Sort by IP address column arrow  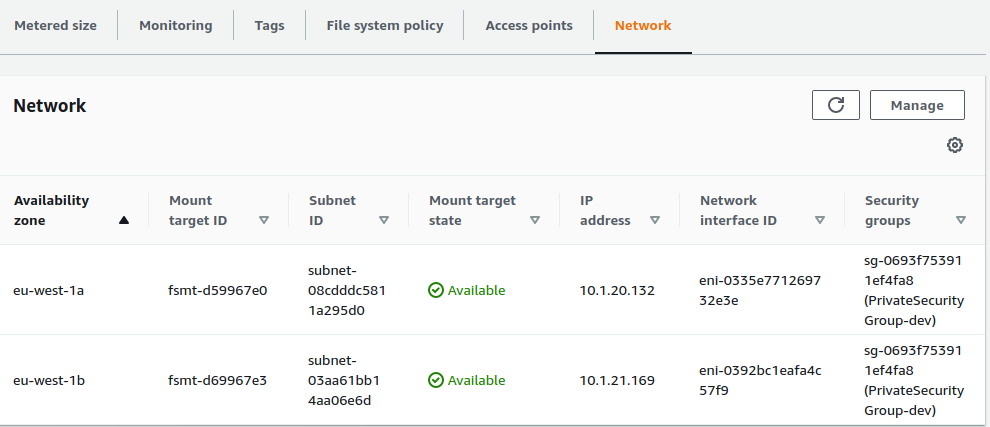tap(655, 221)
